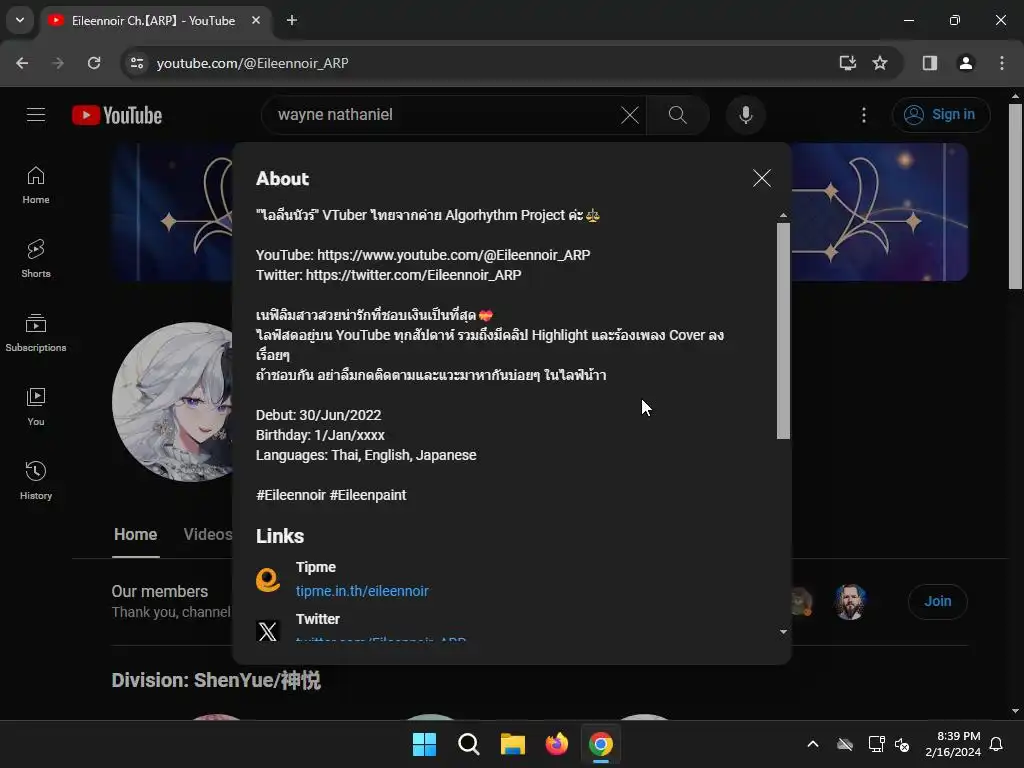This screenshot has height=768, width=1024.
Task: Open Home in the sidebar
Action: tap(36, 185)
